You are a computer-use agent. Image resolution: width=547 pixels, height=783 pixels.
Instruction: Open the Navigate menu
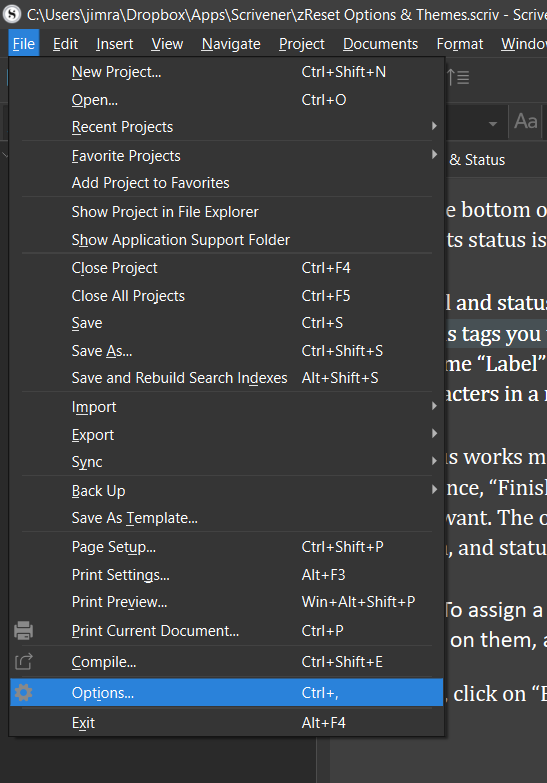[231, 44]
